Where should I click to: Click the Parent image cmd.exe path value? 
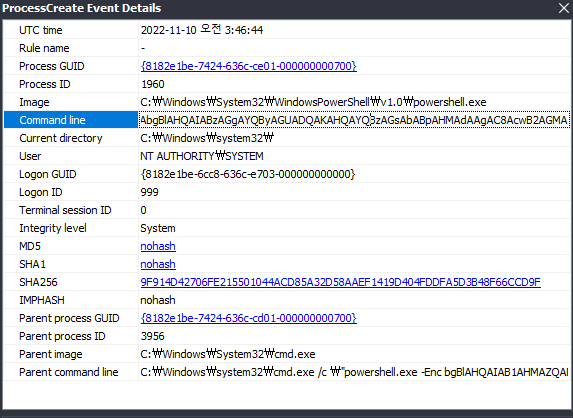coord(228,354)
